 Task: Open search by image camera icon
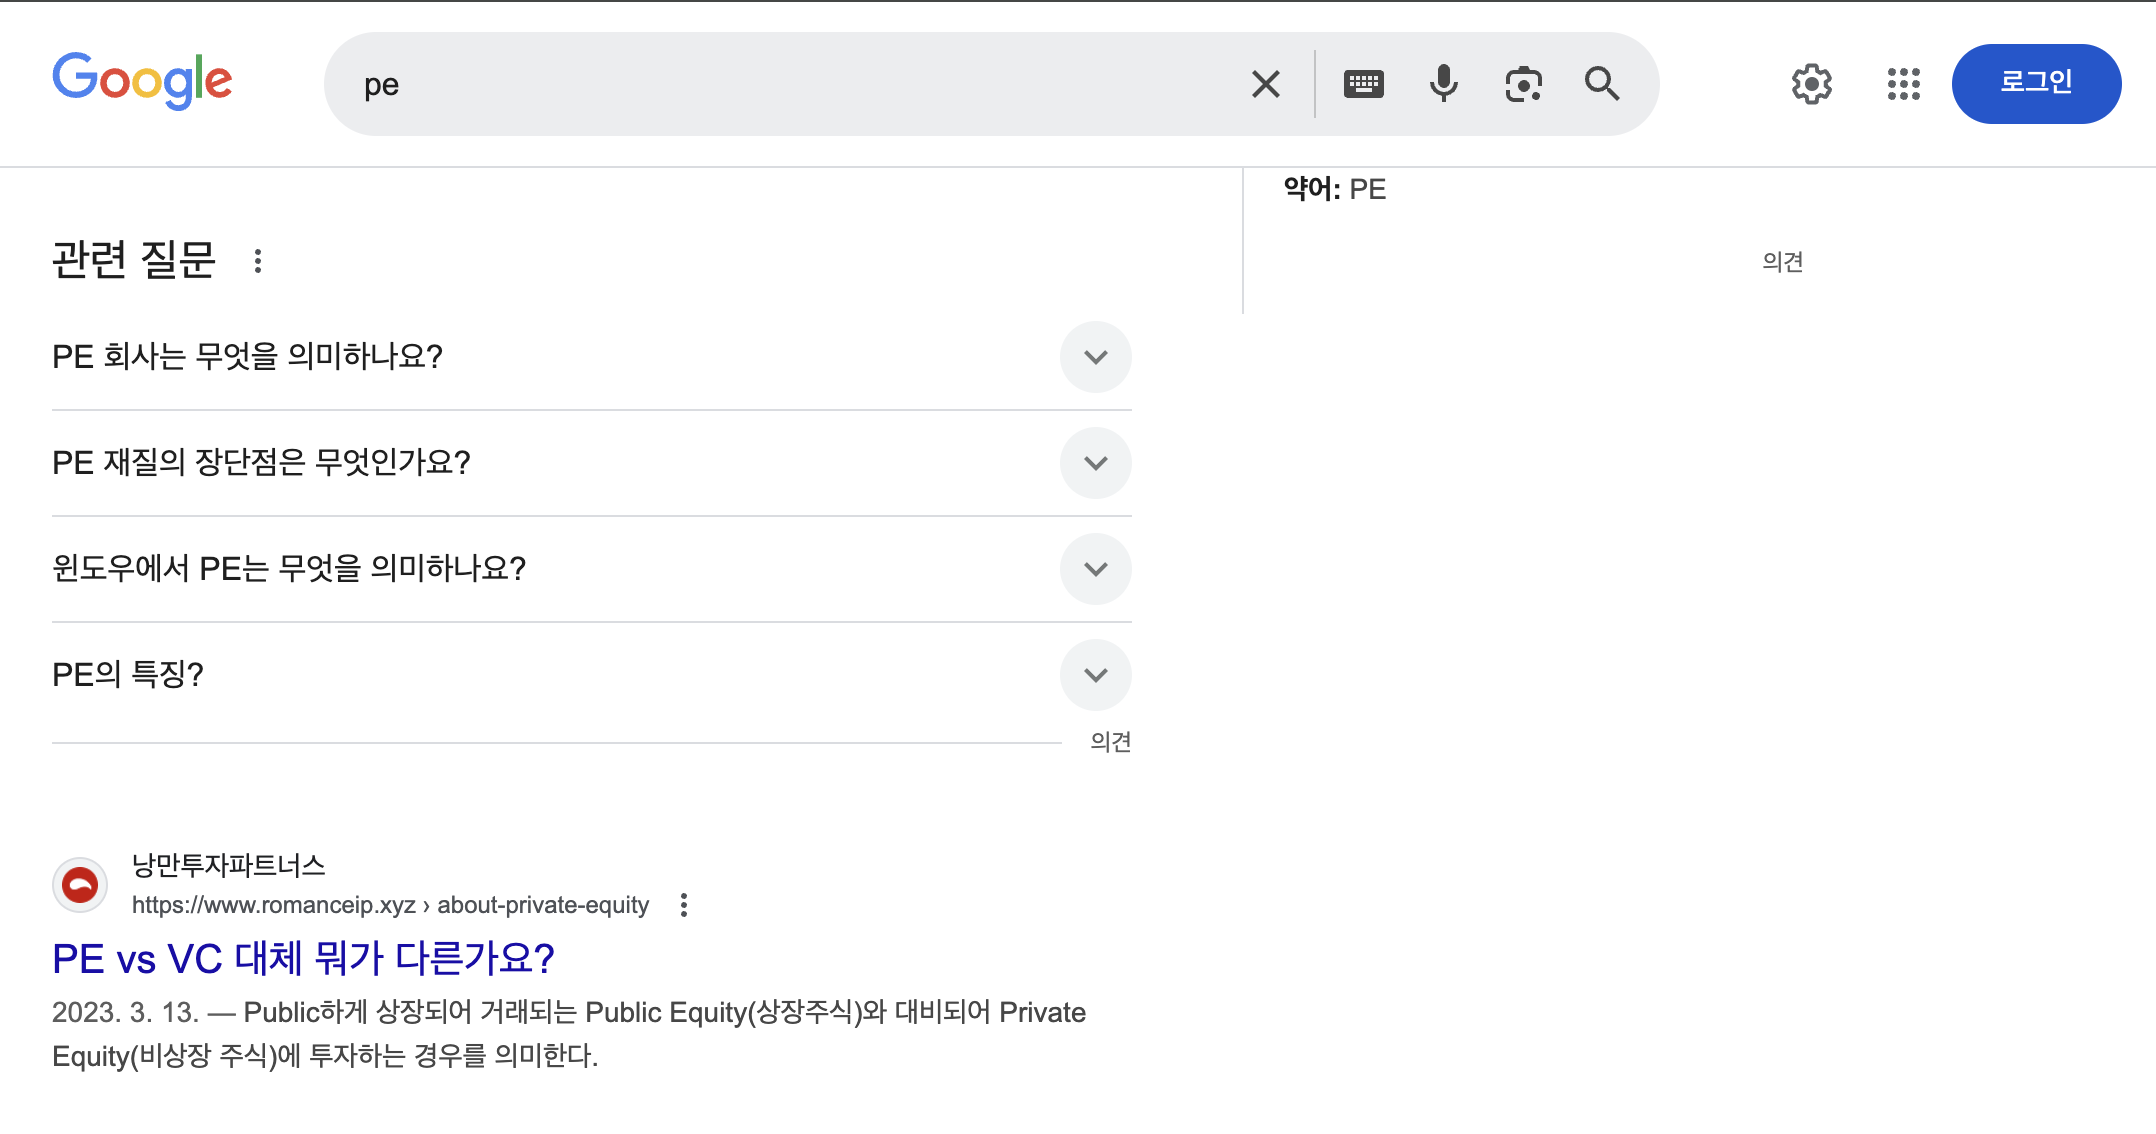coord(1523,84)
